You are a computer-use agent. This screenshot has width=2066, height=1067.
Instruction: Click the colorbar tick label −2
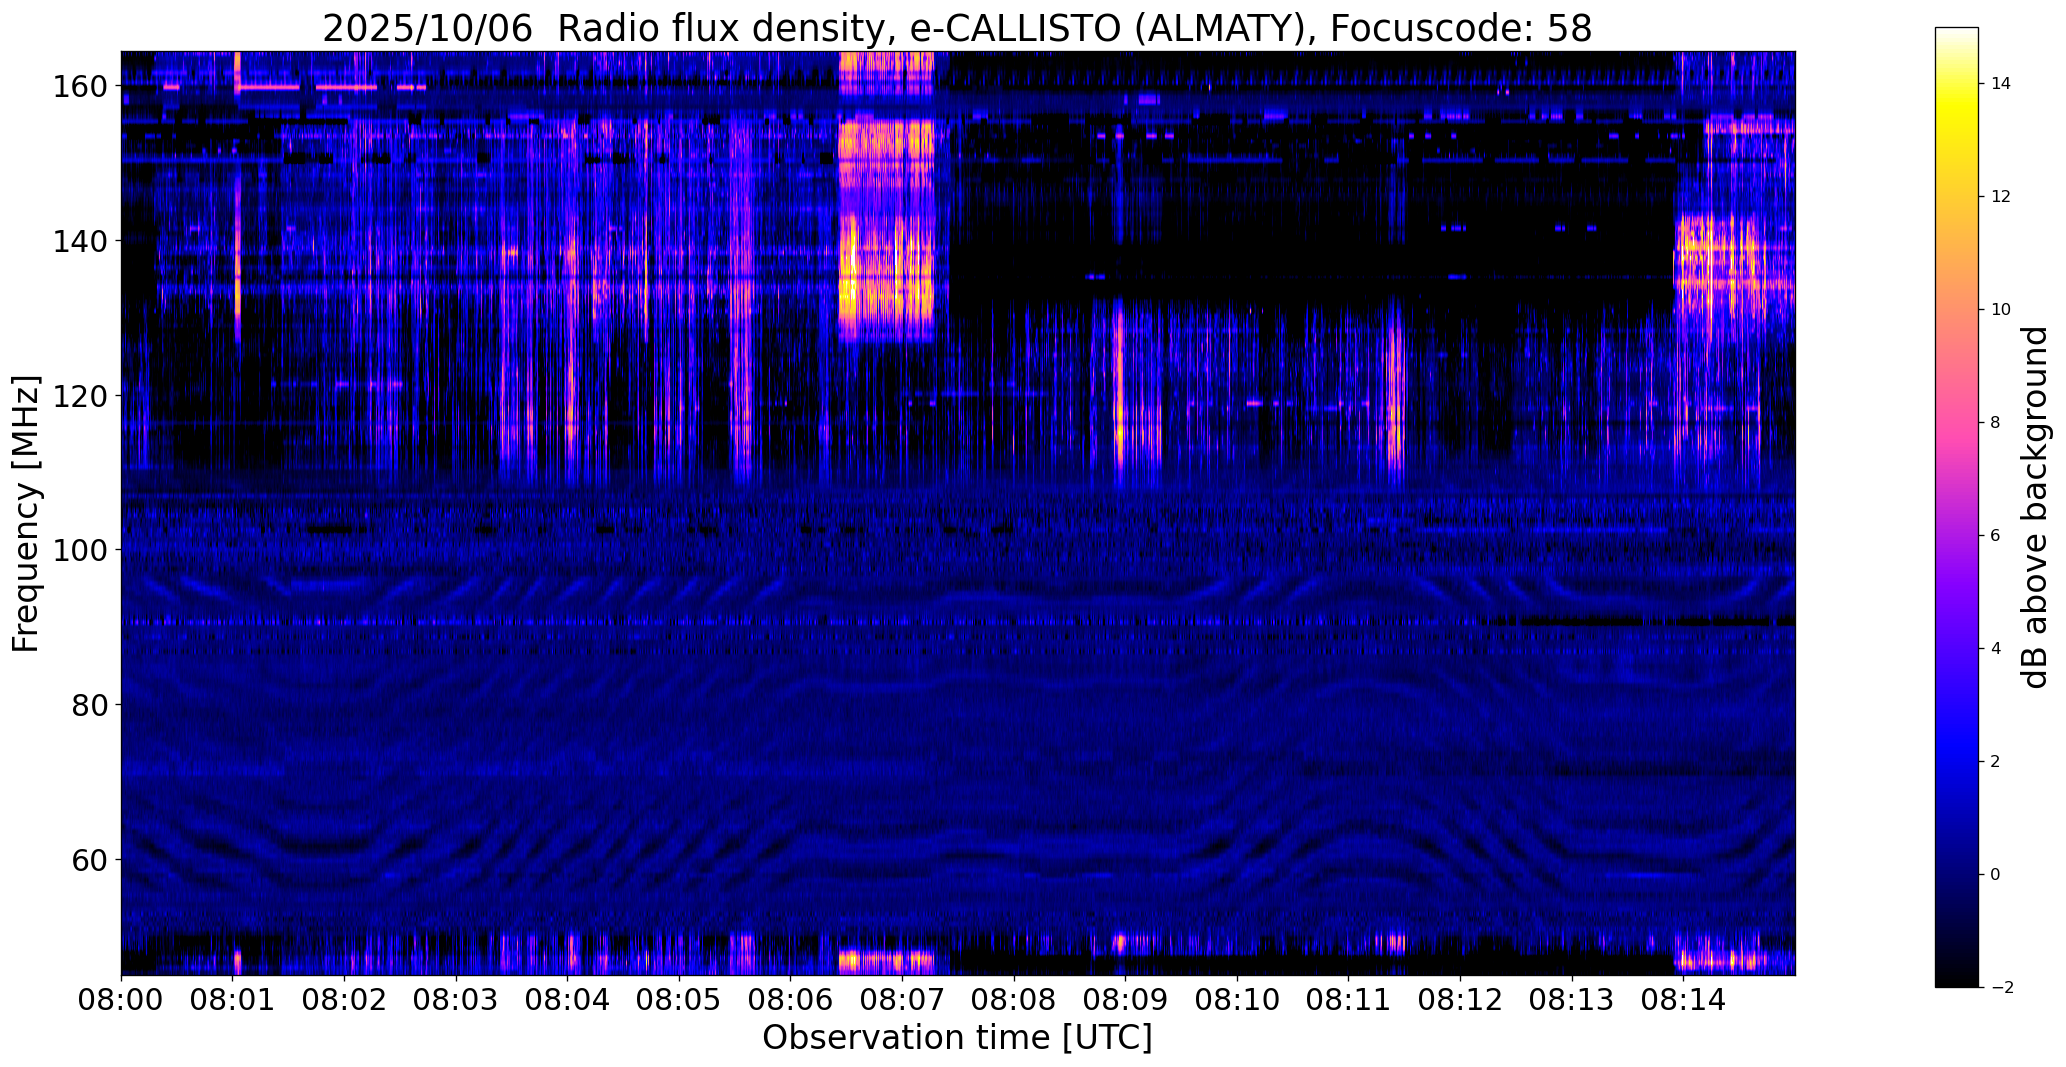pos(2000,988)
